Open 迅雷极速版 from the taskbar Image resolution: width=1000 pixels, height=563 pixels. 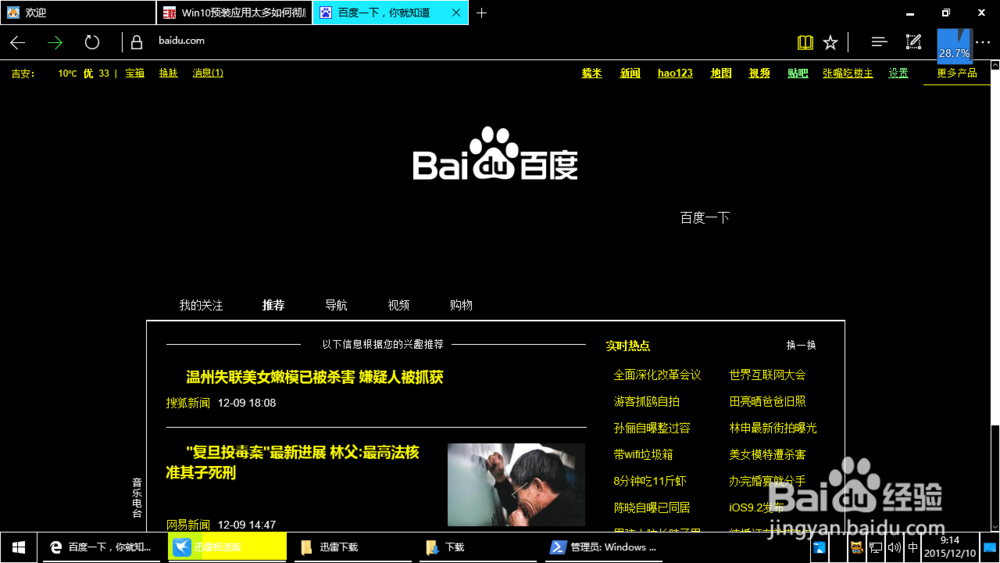point(227,547)
